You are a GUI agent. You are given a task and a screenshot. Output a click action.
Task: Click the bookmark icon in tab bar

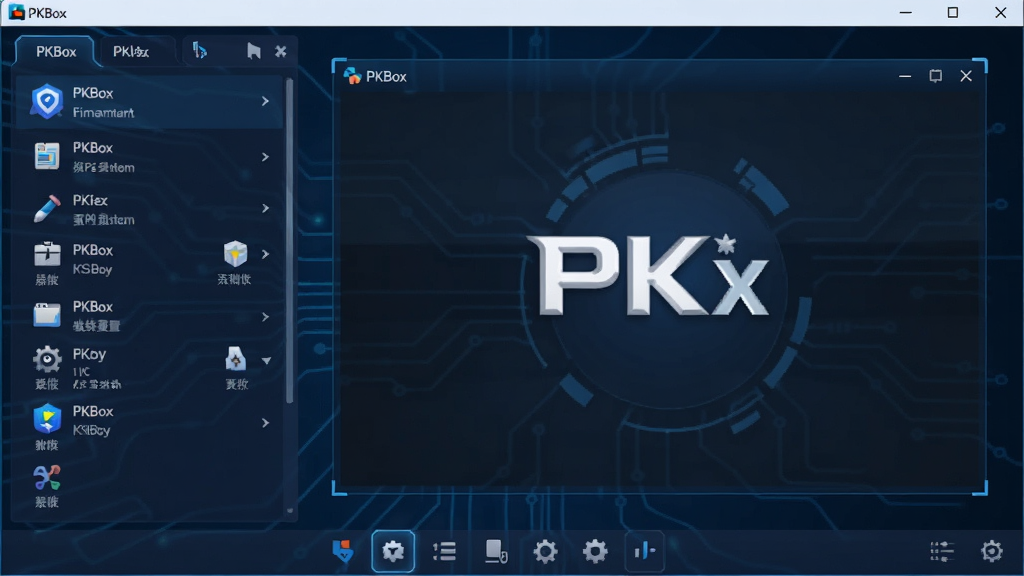point(254,51)
